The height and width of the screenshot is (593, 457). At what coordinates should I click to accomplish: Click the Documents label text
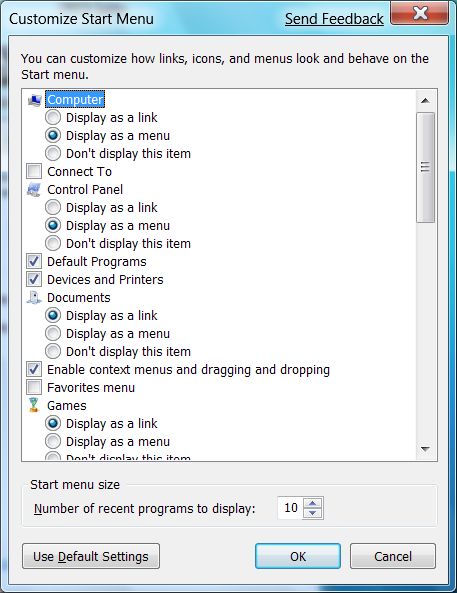(79, 298)
